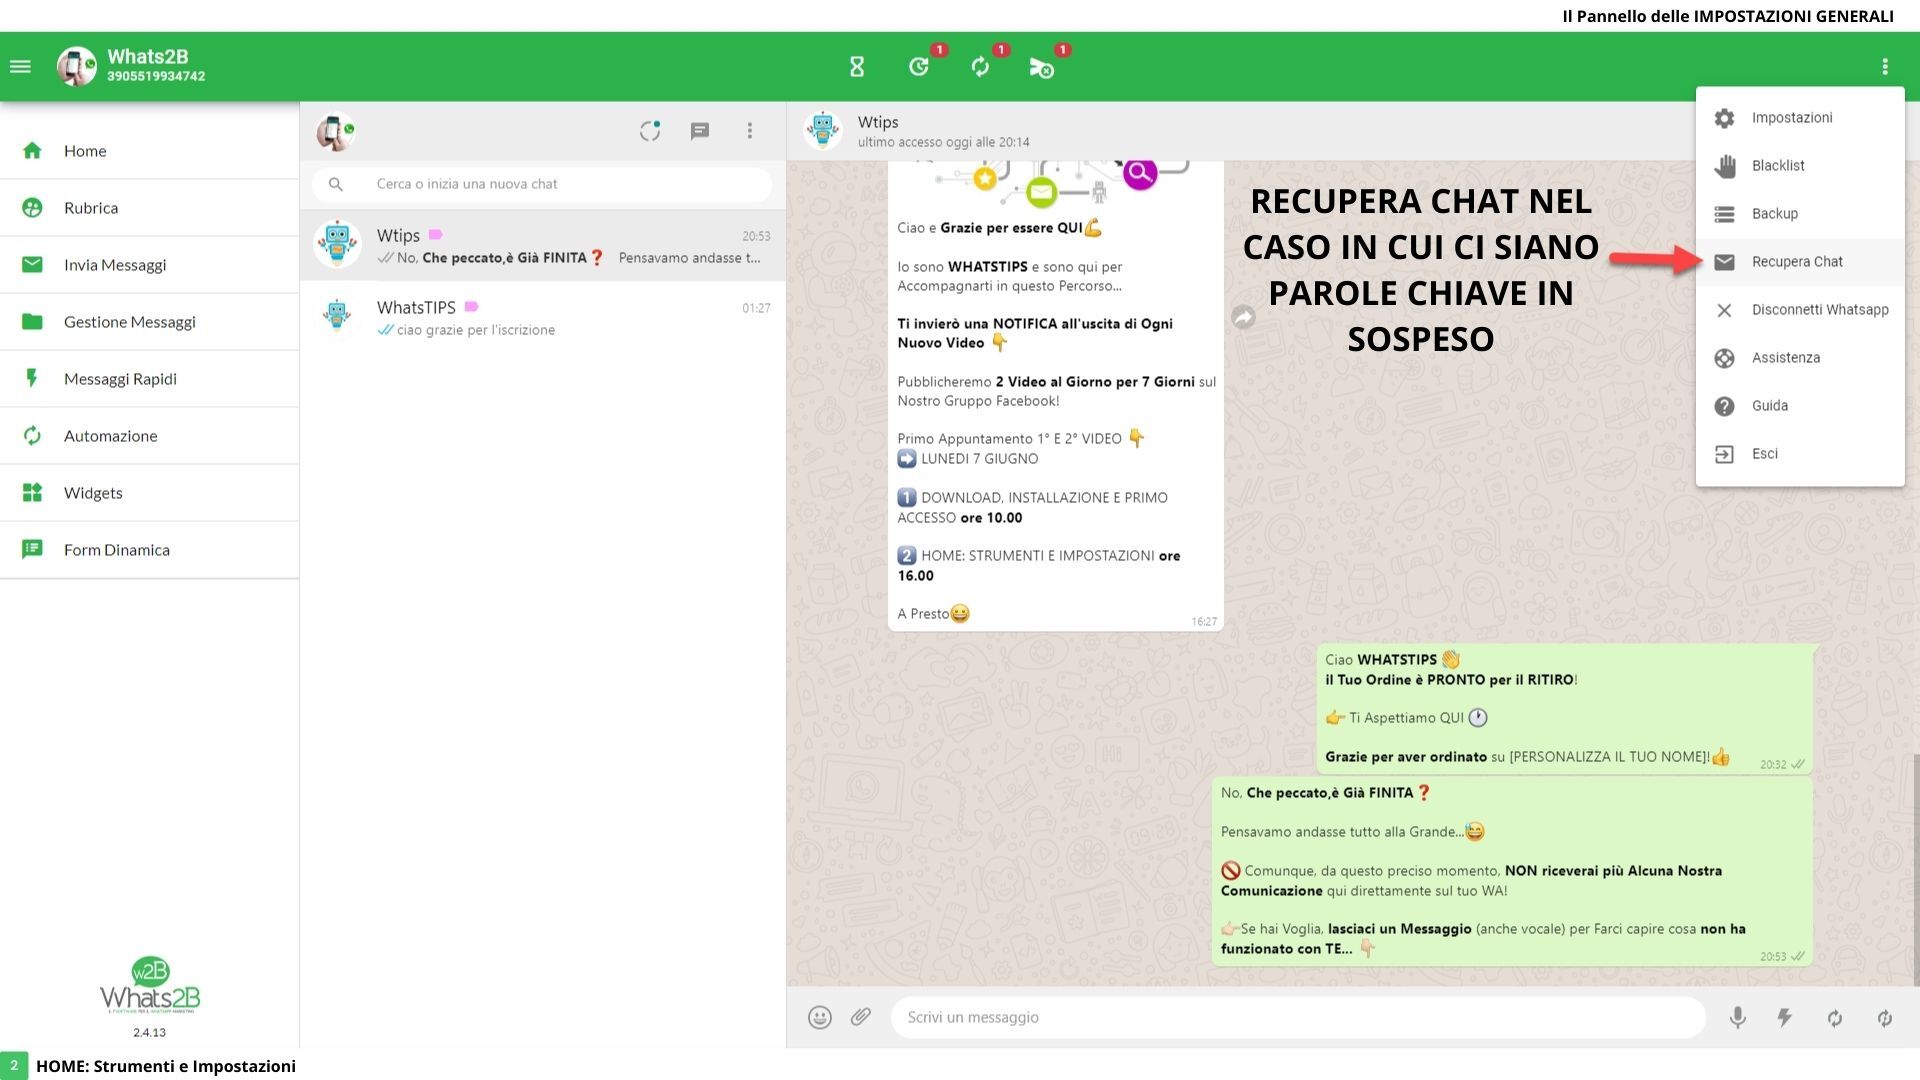Click the Gestione Messaggi folder icon

(x=32, y=322)
